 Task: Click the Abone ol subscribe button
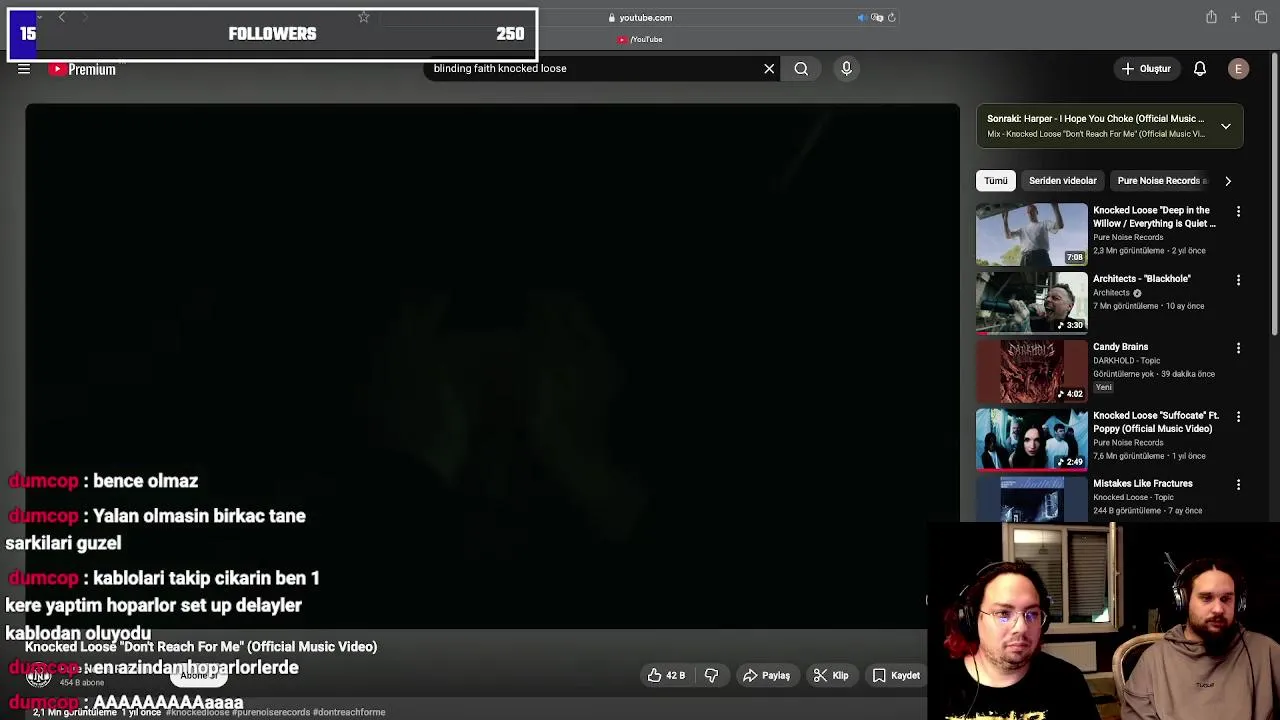coord(199,676)
